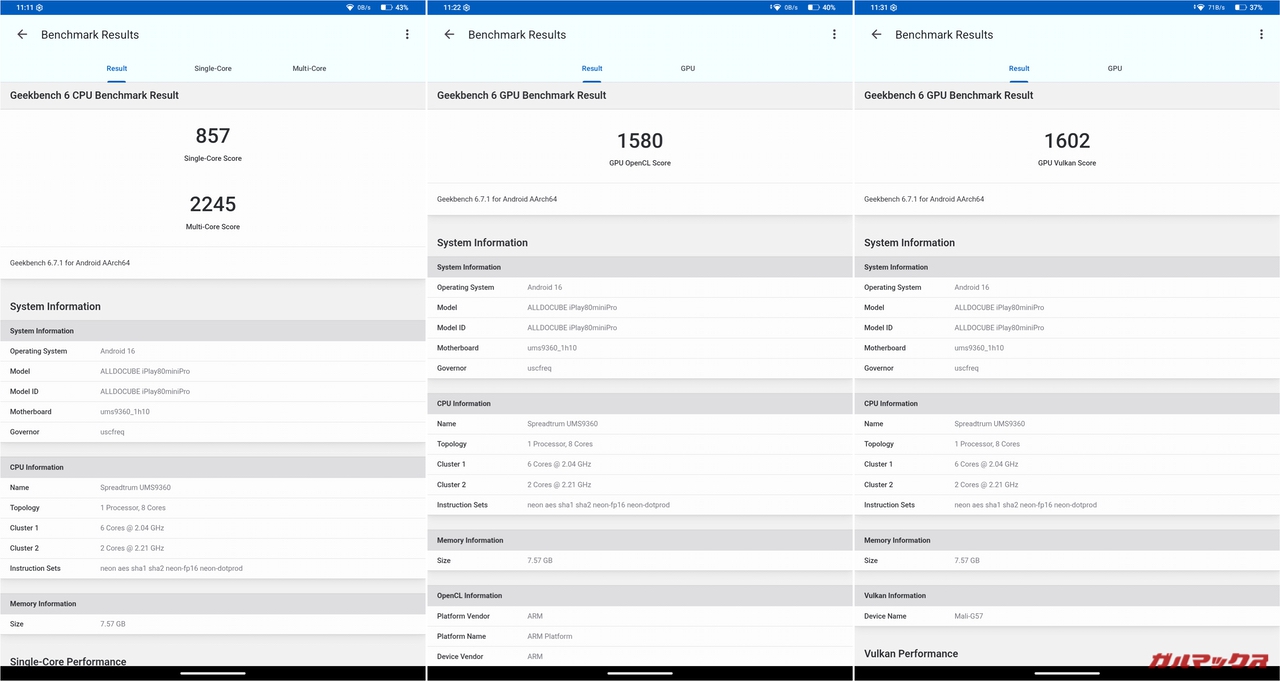Switch to Single-Core tab

click(x=213, y=68)
